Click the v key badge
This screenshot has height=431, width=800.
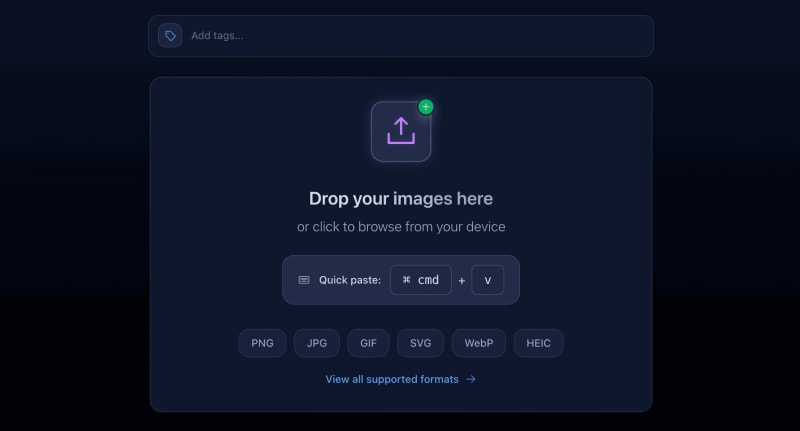point(487,280)
